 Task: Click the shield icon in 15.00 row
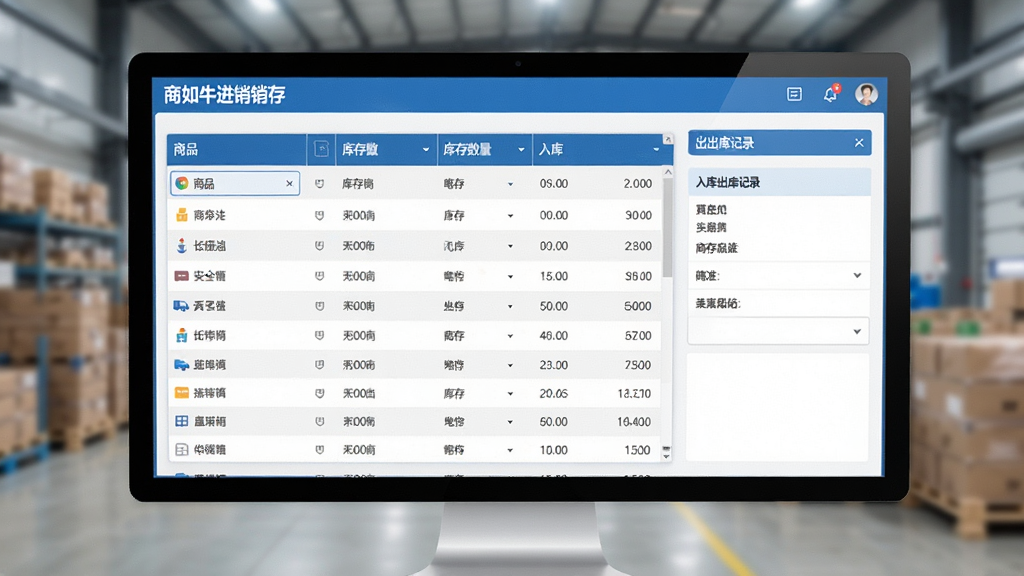pyautogui.click(x=319, y=276)
